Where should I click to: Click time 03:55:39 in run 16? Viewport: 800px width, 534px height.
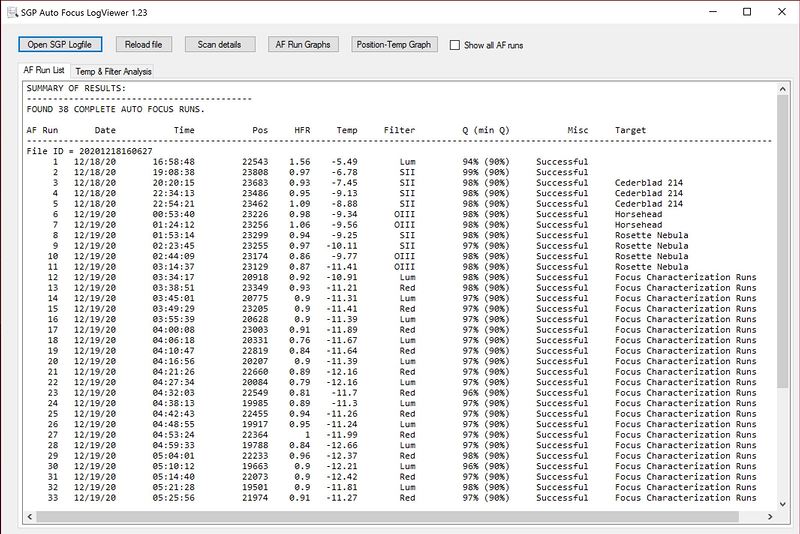pyautogui.click(x=173, y=319)
